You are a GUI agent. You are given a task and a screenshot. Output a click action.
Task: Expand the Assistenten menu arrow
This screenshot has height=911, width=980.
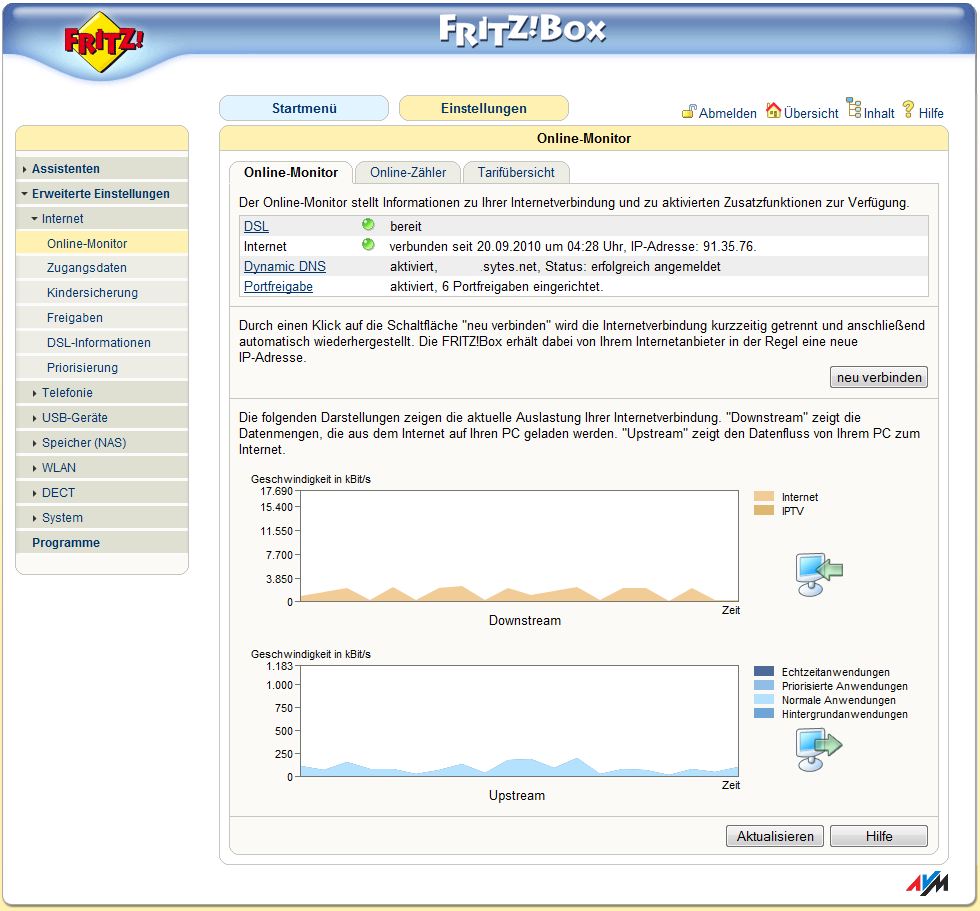[24, 169]
